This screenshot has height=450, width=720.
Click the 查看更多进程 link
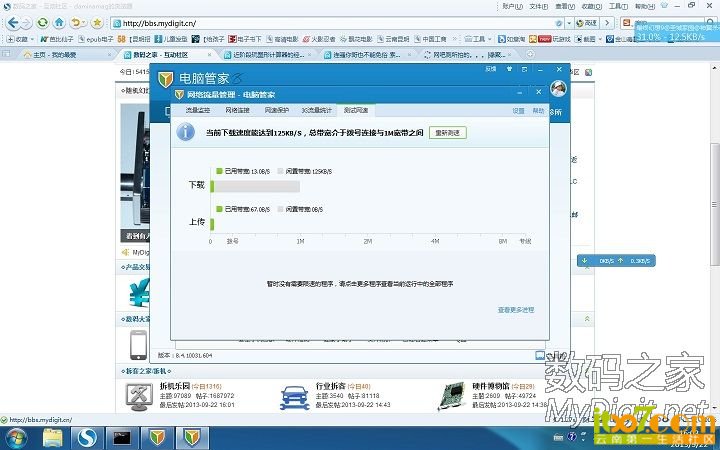pyautogui.click(x=516, y=310)
